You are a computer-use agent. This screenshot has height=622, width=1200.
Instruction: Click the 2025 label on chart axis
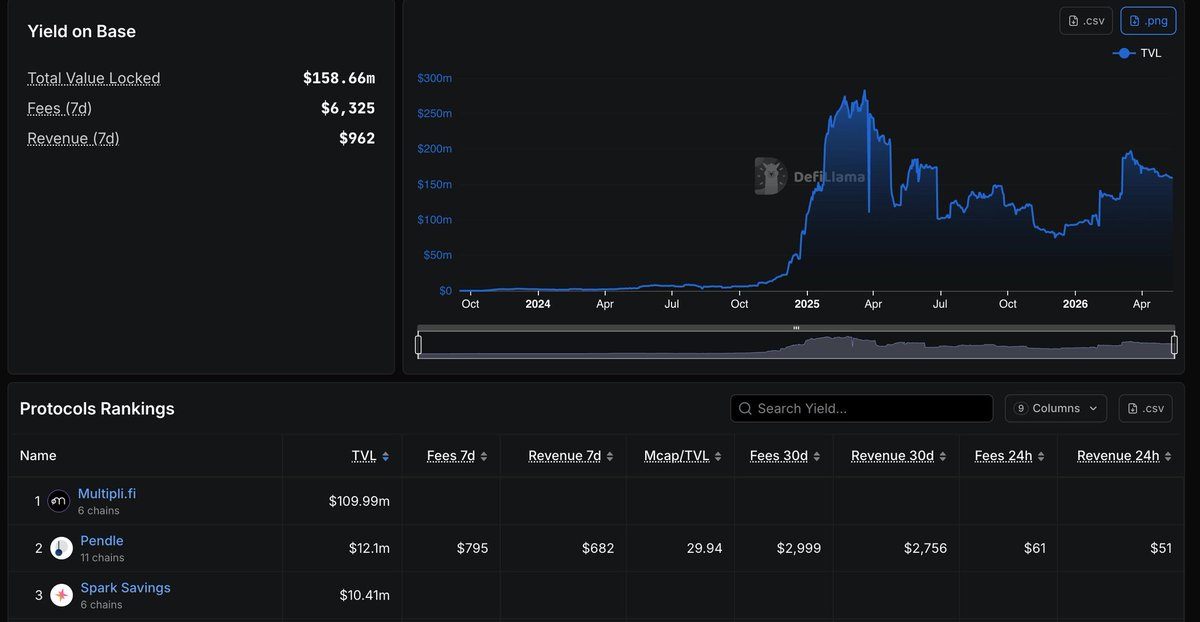click(x=807, y=303)
